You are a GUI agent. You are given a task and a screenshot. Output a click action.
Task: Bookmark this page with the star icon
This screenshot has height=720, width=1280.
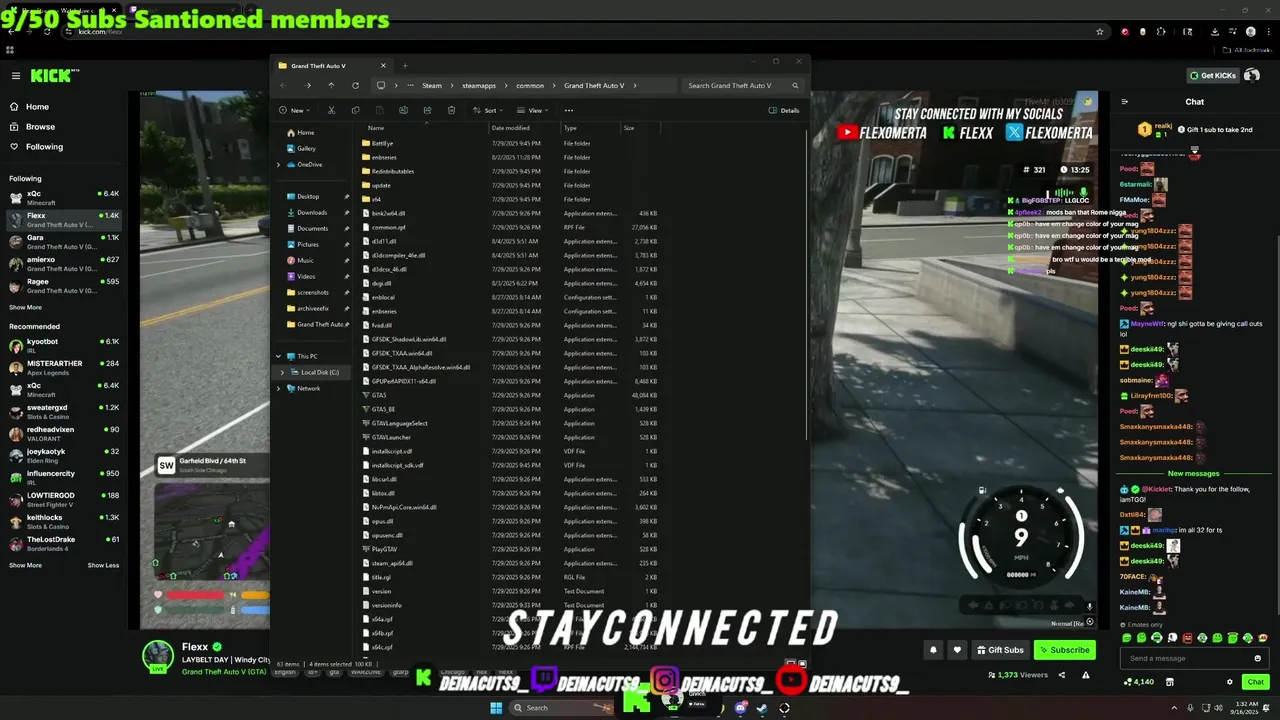click(x=1100, y=32)
